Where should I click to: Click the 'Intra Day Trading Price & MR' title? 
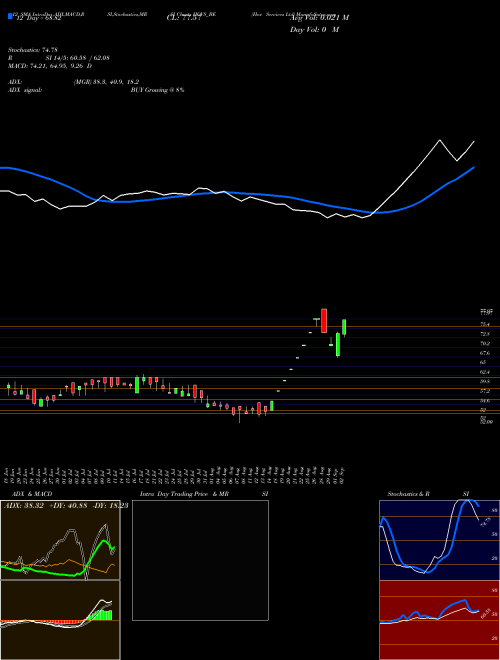tap(184, 494)
